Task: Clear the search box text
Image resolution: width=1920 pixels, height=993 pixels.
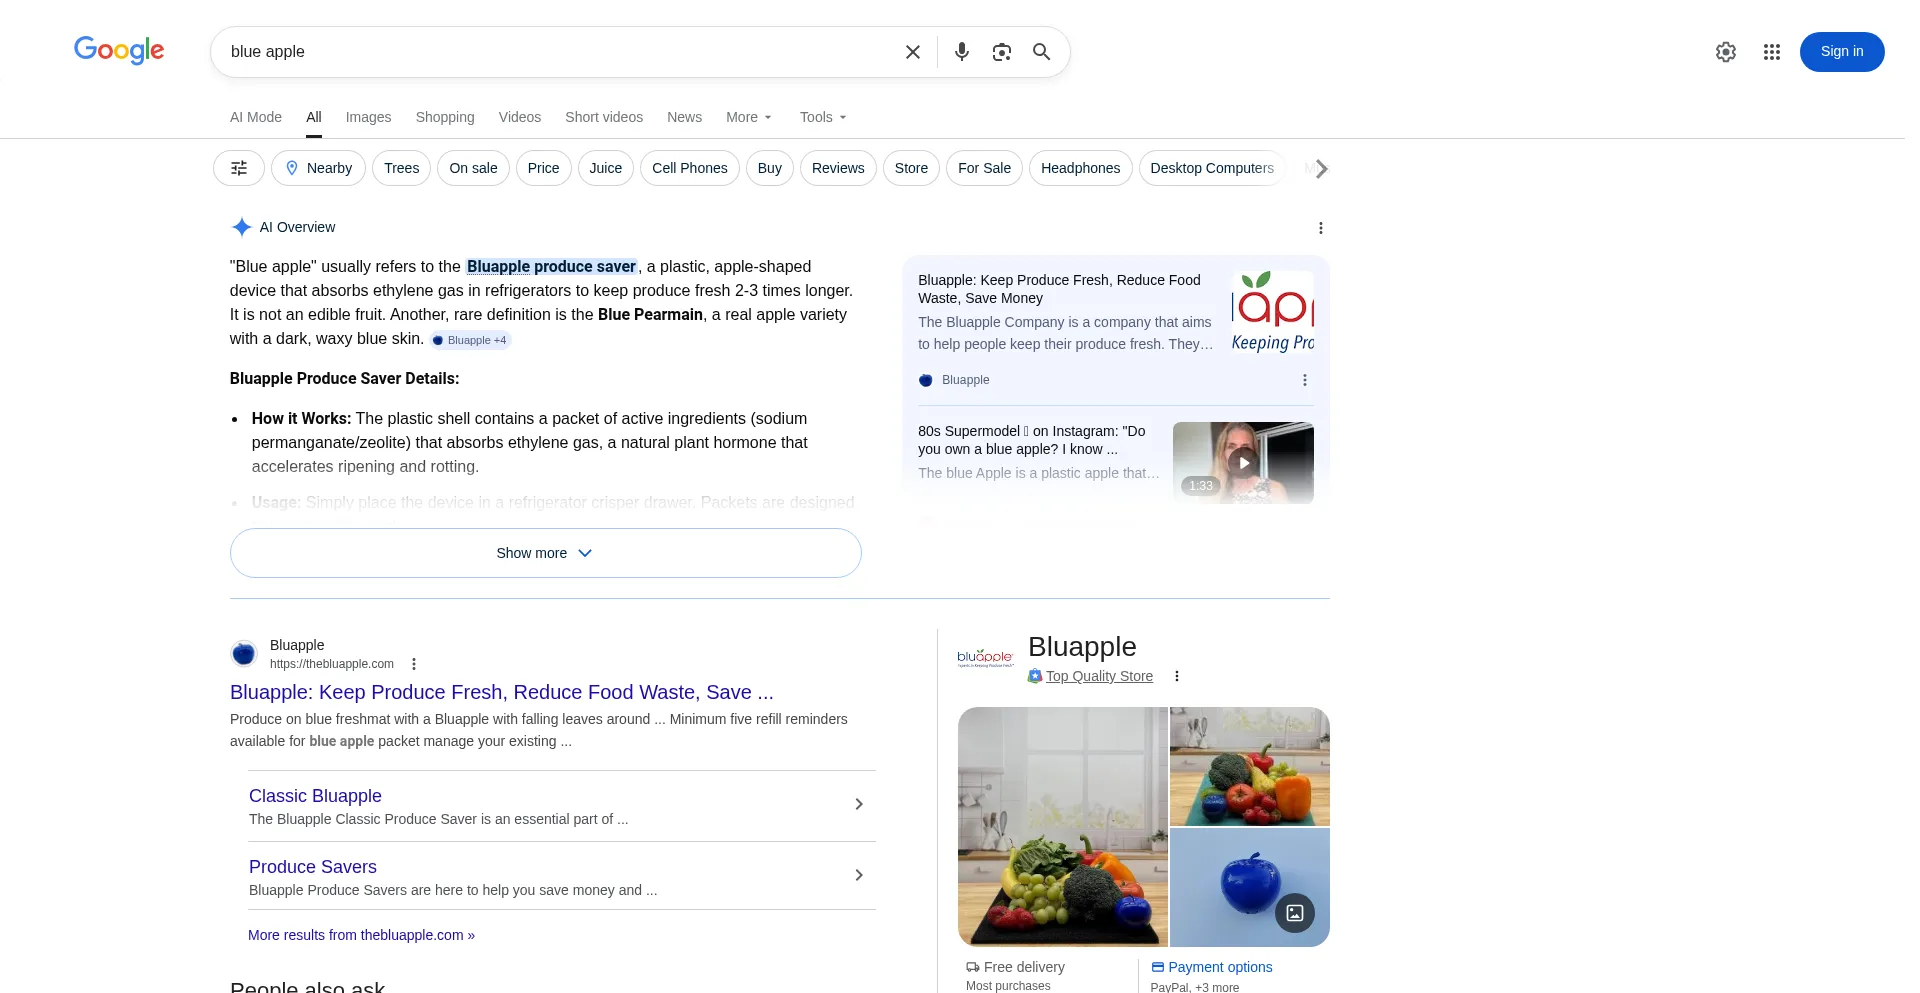Action: (x=912, y=52)
